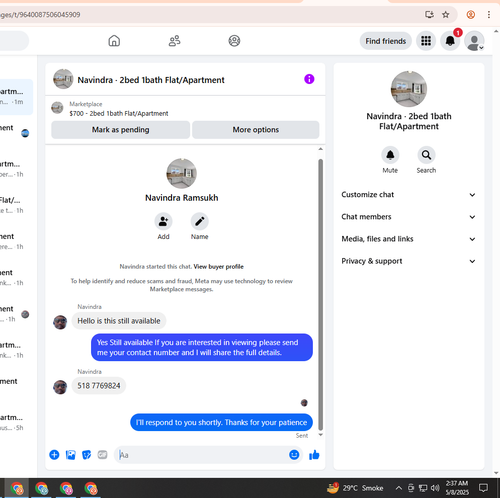Viewport: 500px width, 498px height.
Task: Go to Facebook Home icon
Action: coord(114,41)
